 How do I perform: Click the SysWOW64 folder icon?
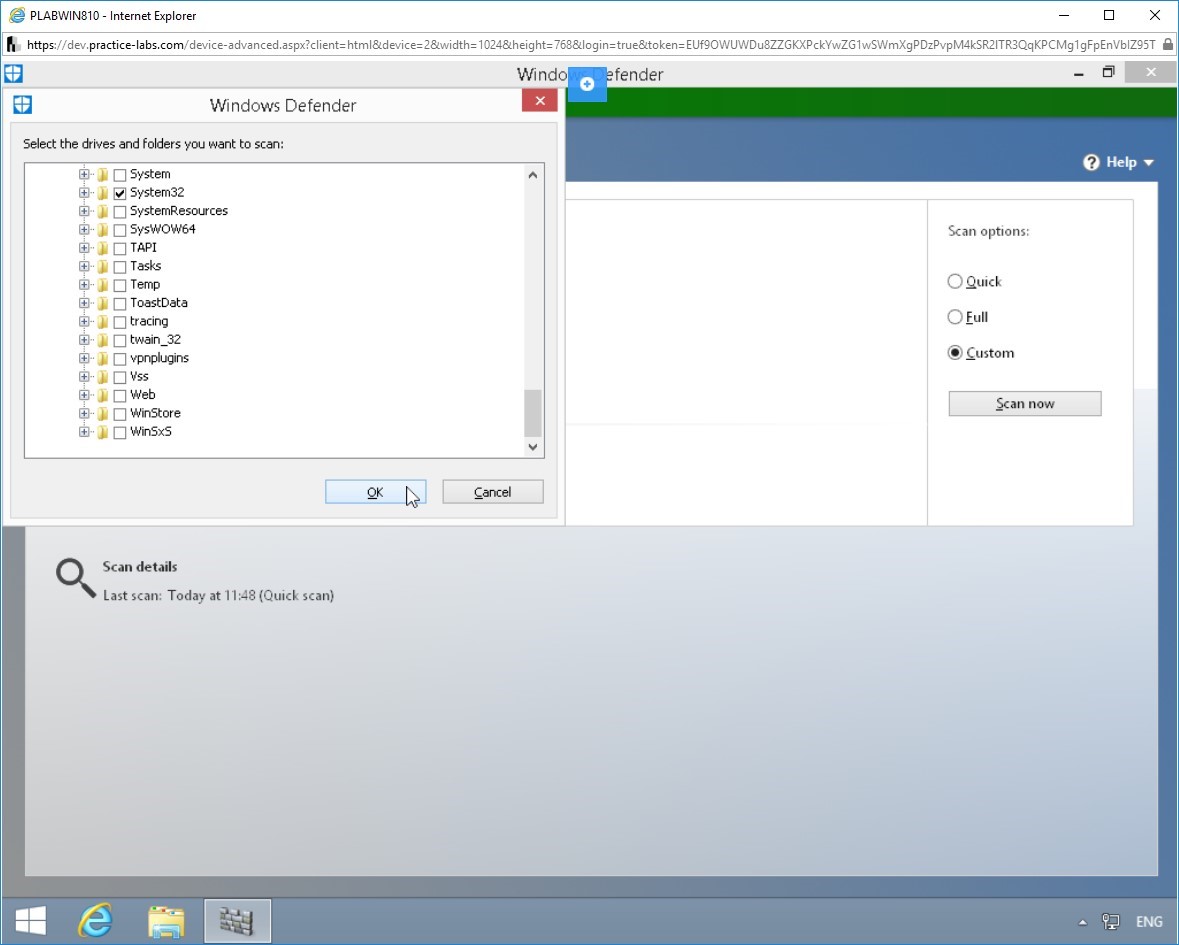tap(103, 230)
